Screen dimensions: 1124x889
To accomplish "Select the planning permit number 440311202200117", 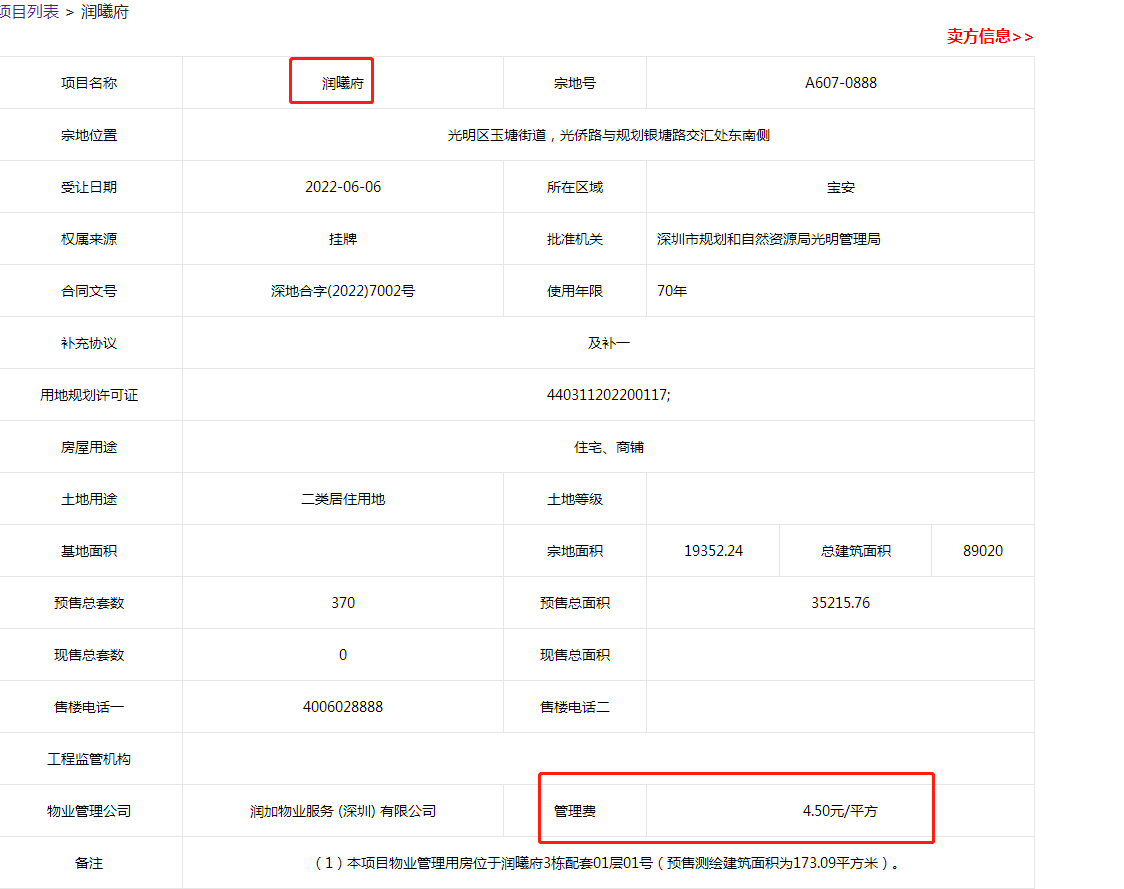I will point(608,395).
